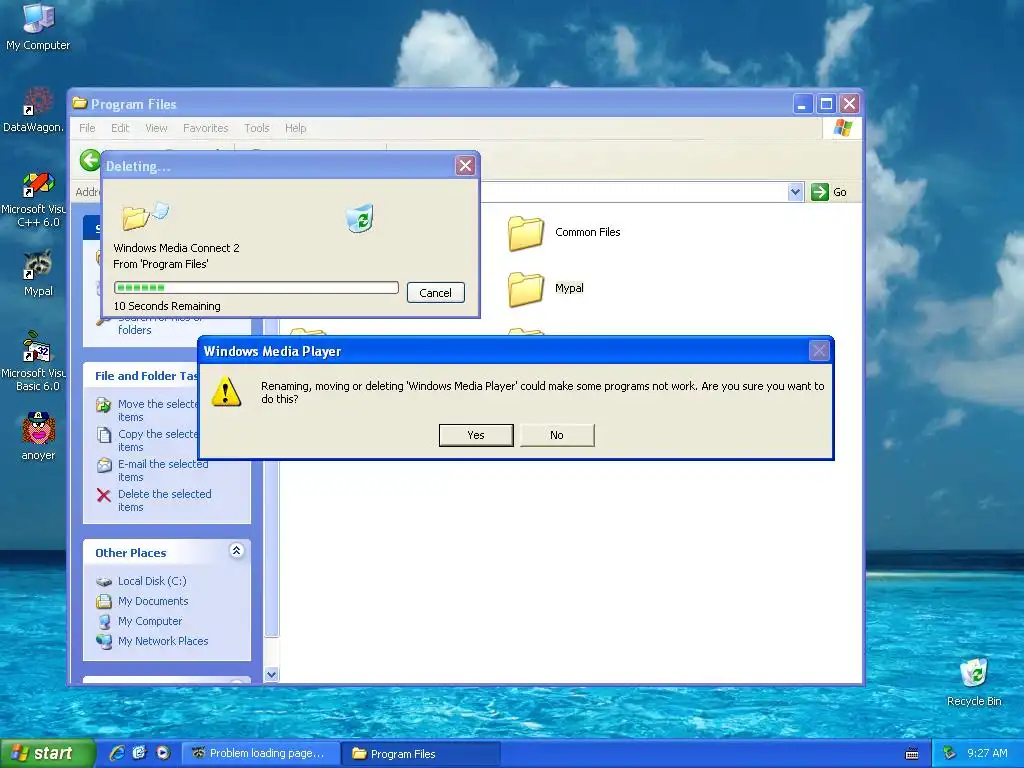
Task: Open the Edit menu
Action: (120, 128)
